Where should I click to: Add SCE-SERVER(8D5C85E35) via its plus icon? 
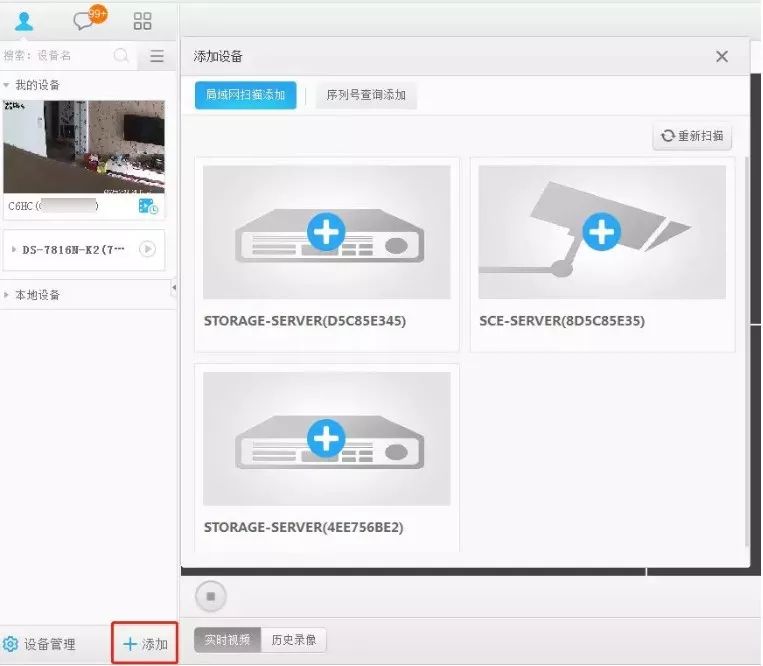[x=601, y=232]
